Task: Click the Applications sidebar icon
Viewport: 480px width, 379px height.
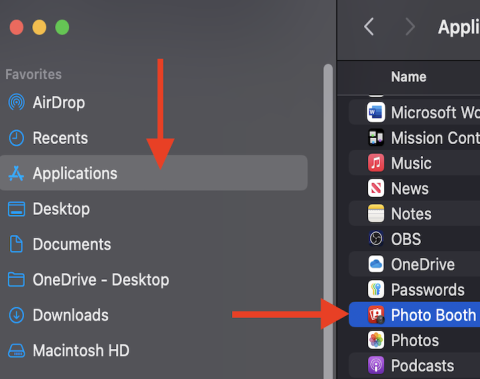Action: (16, 173)
